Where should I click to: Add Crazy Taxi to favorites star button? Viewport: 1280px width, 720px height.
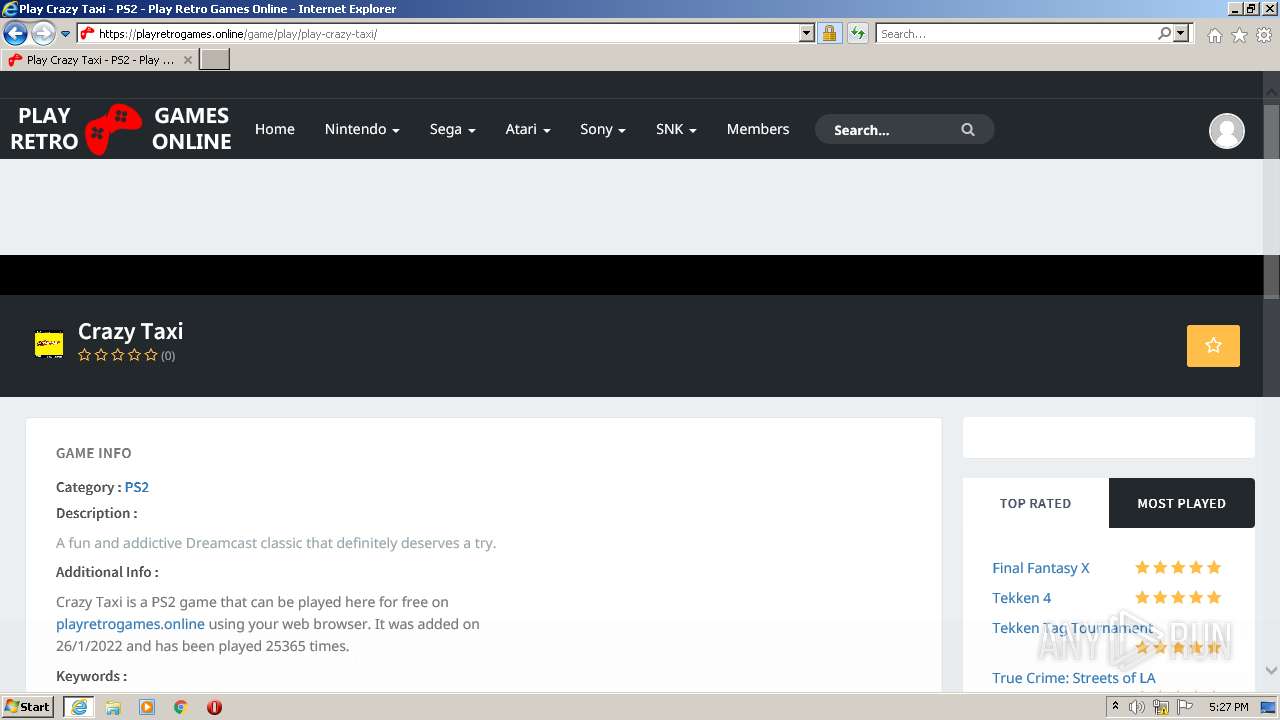tap(1213, 346)
